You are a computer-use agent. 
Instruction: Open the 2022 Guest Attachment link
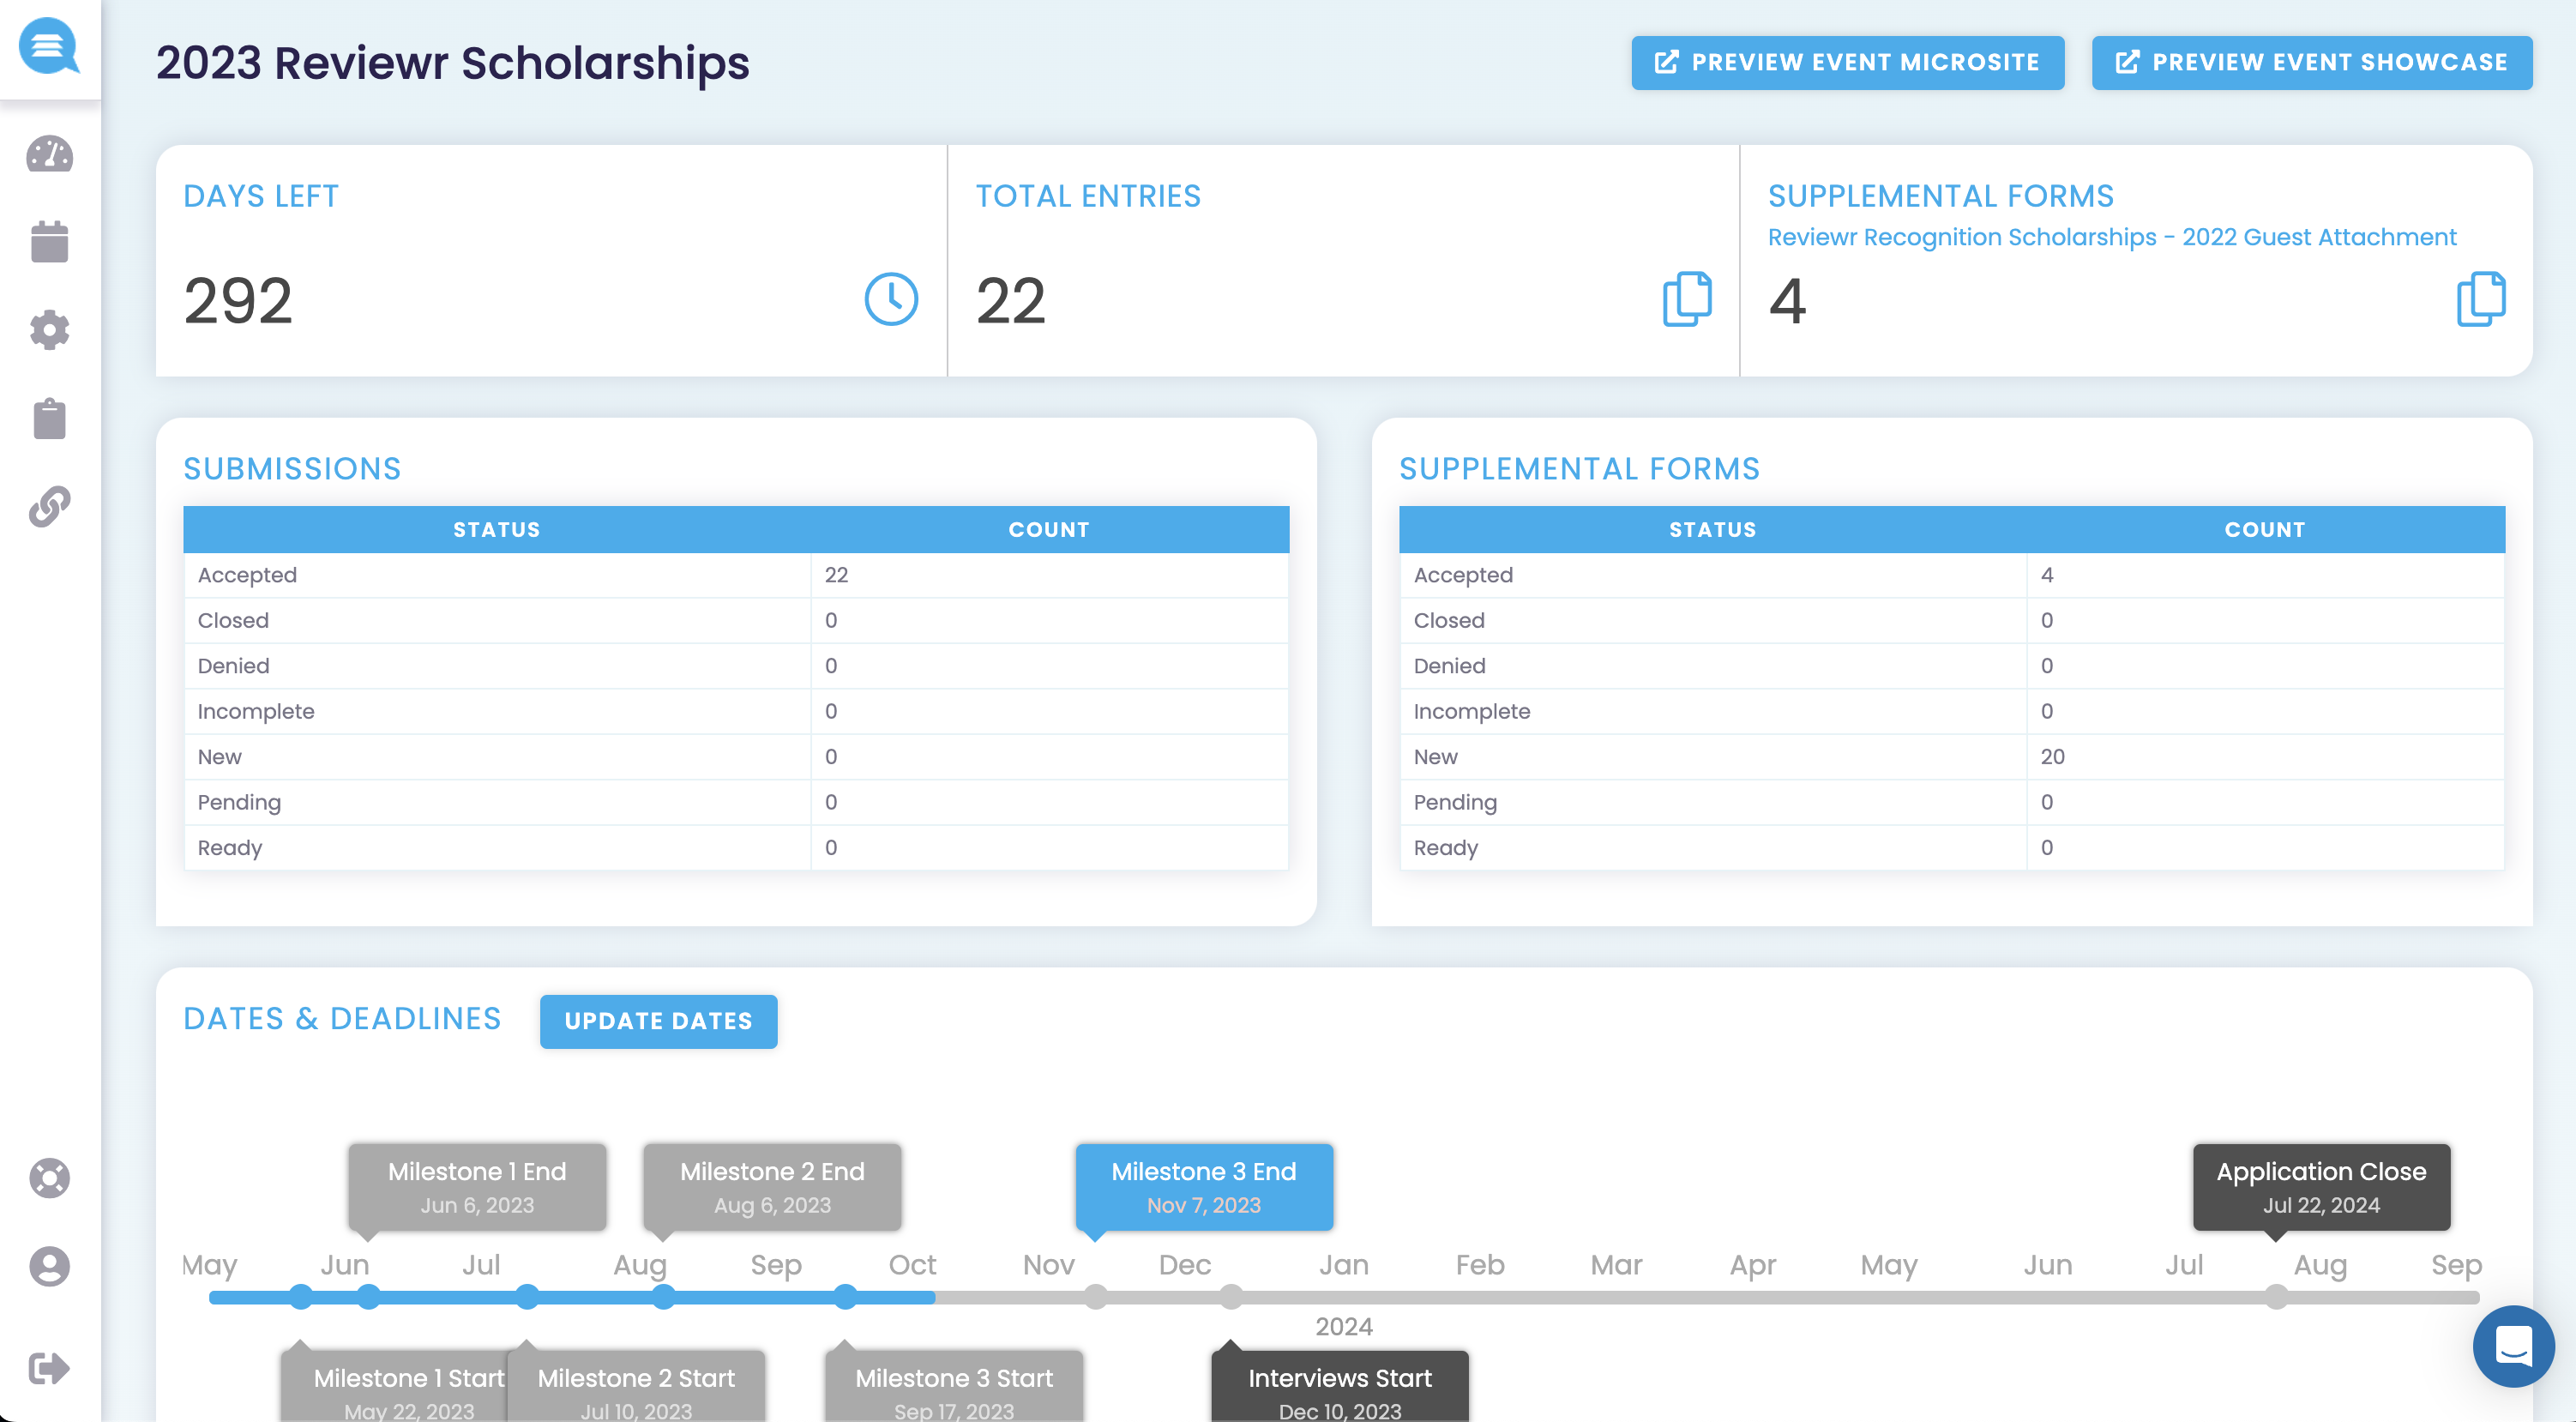coord(2111,237)
